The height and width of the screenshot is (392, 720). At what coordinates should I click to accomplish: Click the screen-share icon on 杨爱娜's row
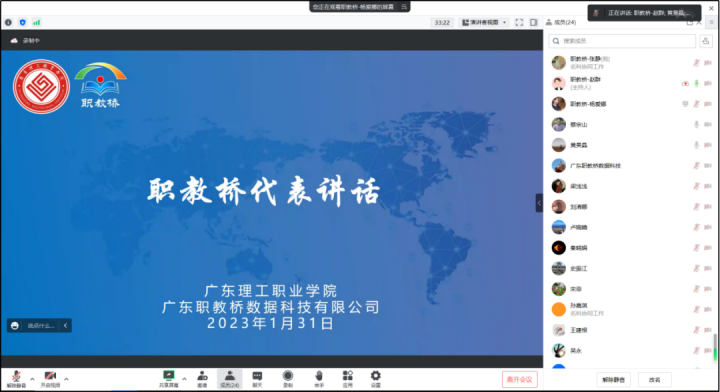685,104
